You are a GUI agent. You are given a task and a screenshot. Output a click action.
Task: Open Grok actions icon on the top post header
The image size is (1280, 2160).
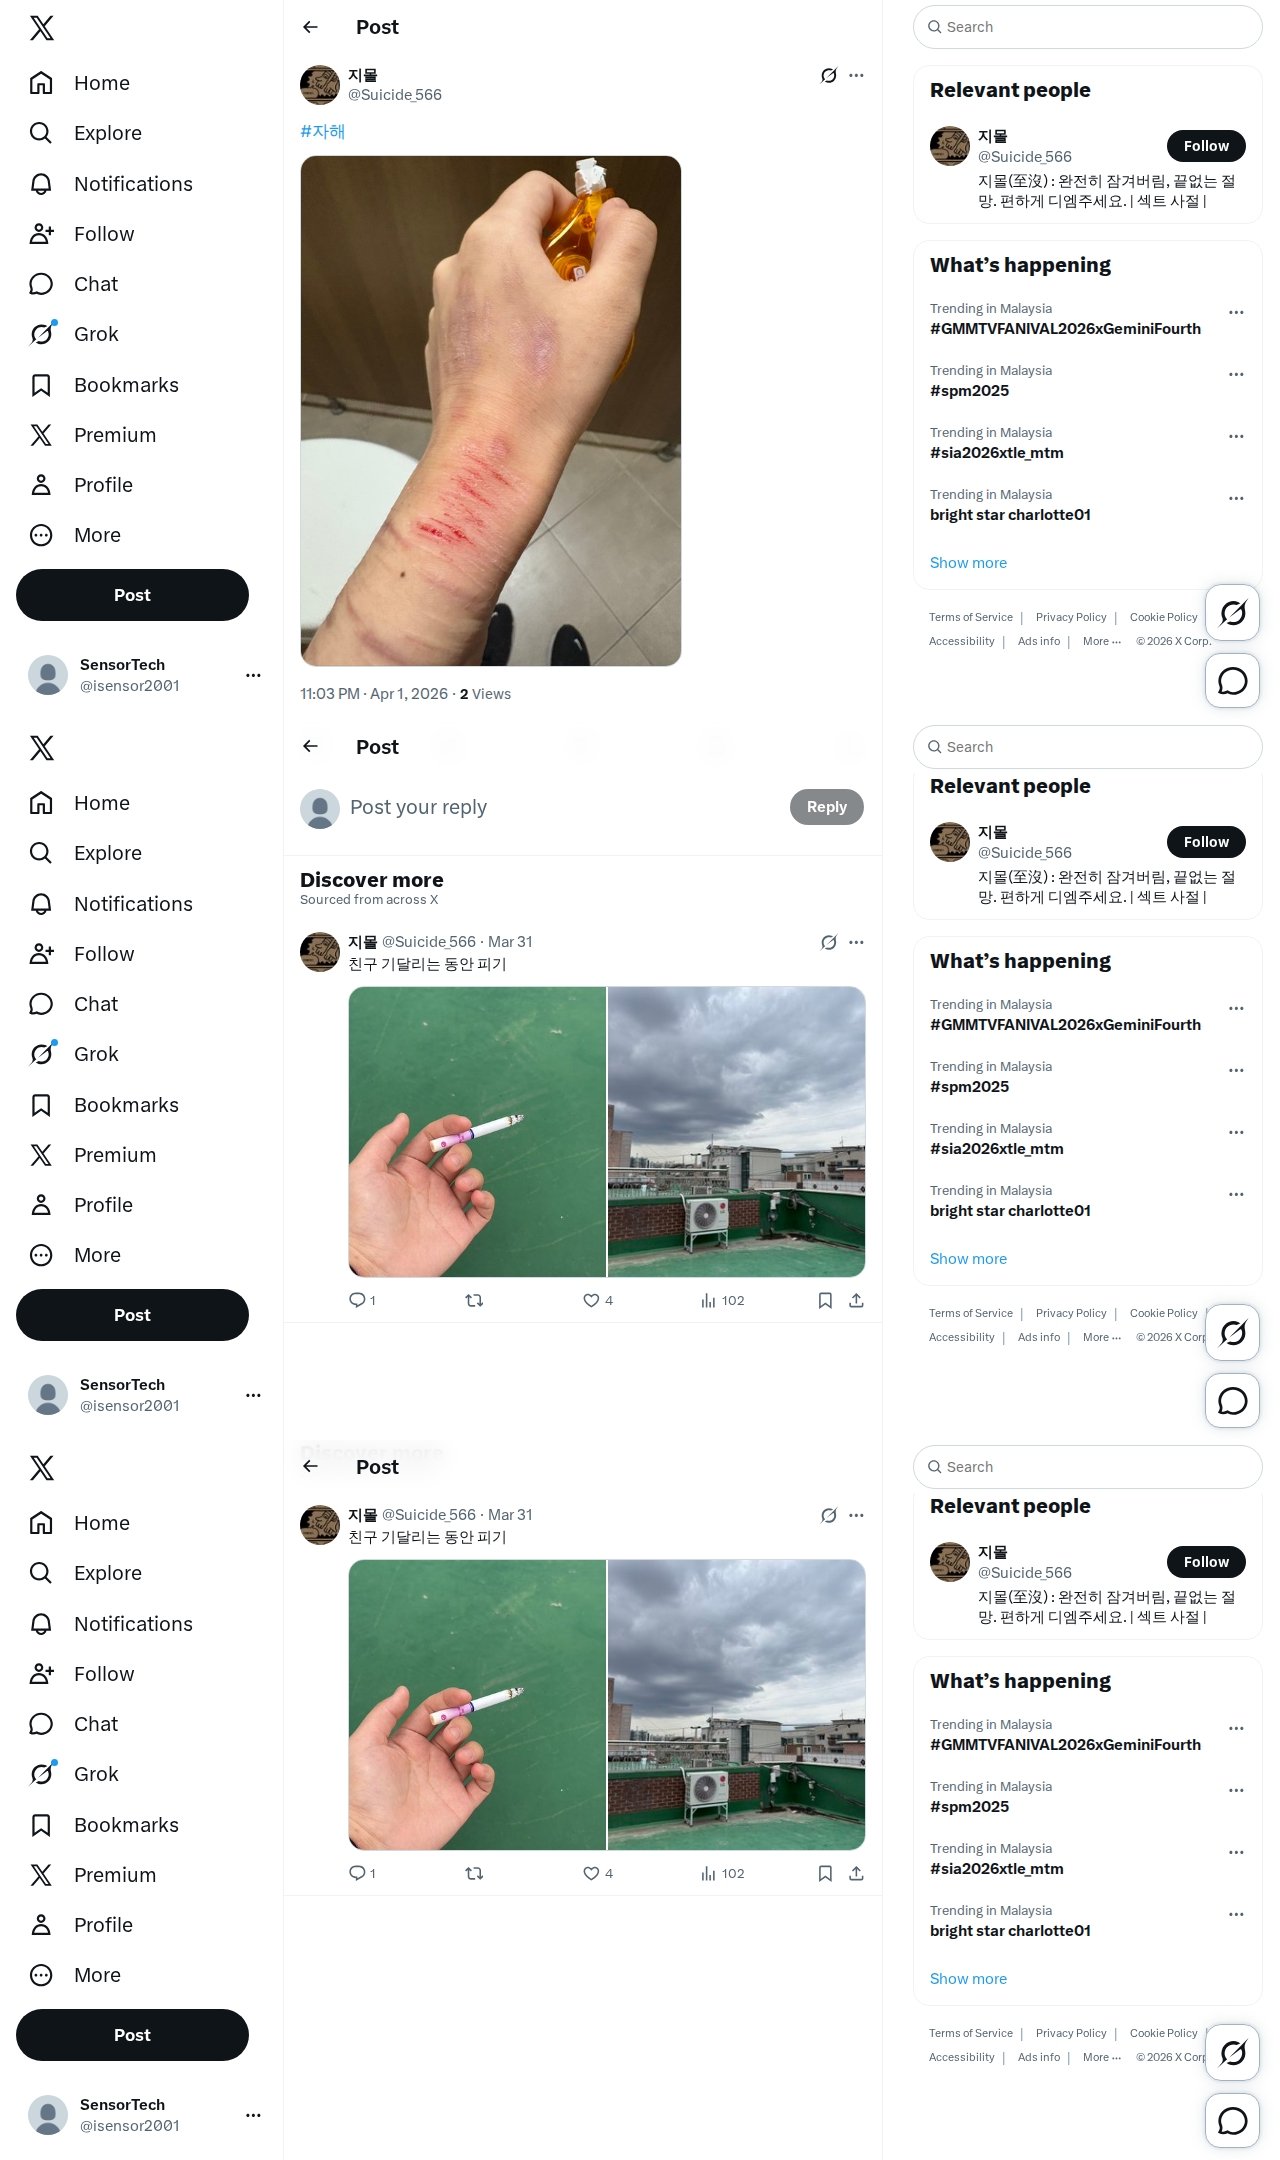tap(828, 75)
